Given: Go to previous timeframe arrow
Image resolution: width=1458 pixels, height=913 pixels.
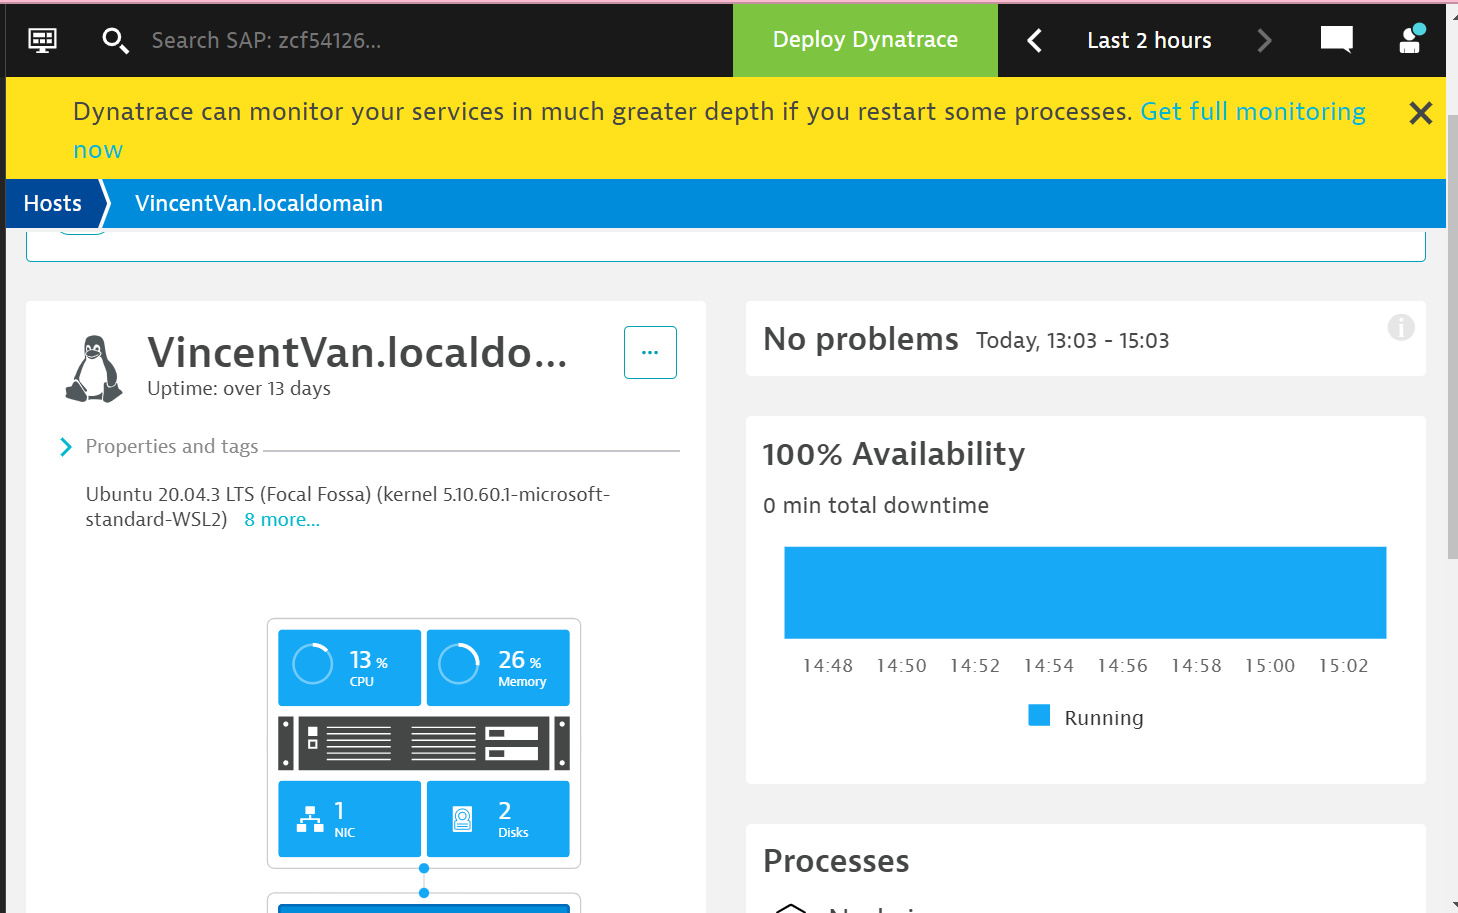Looking at the screenshot, I should pyautogui.click(x=1035, y=40).
